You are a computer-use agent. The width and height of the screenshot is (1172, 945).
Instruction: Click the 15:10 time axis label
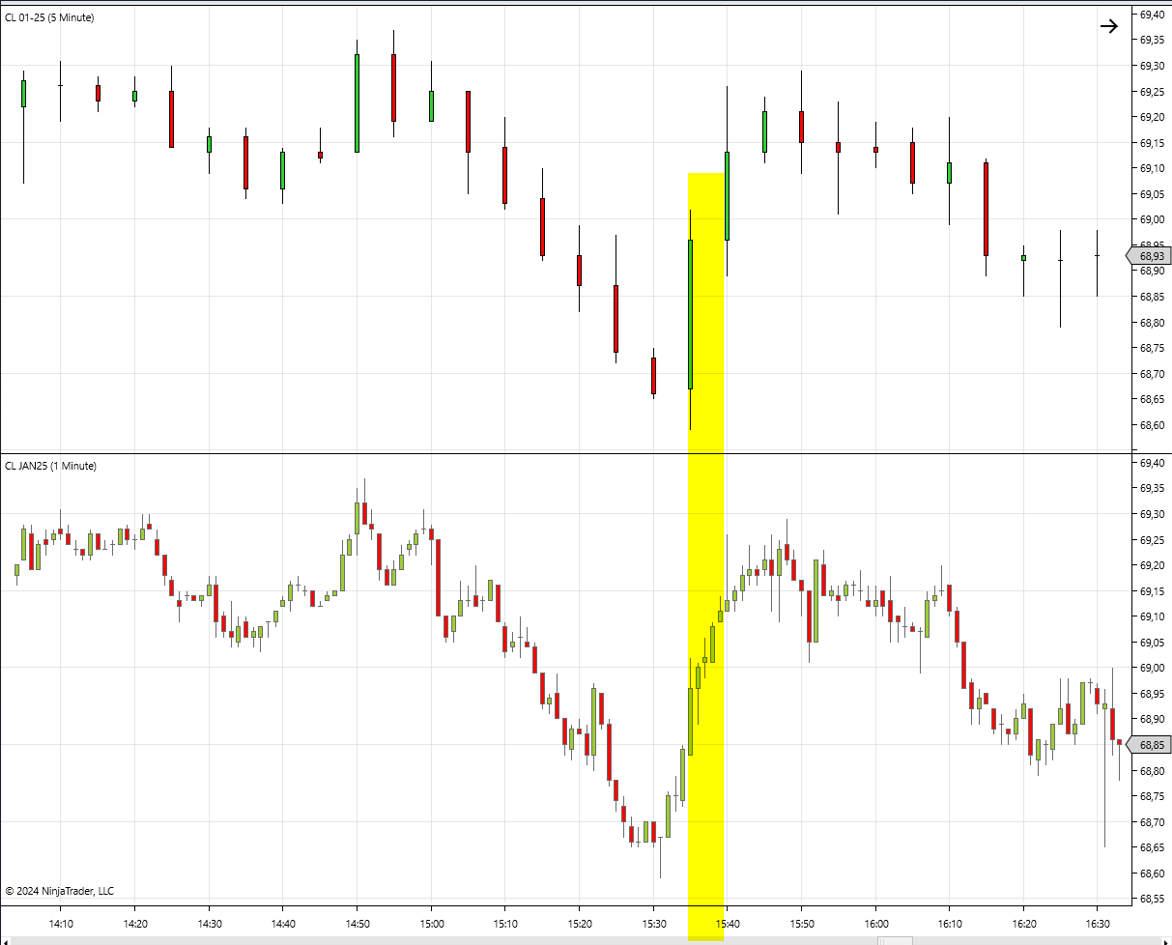coord(505,923)
